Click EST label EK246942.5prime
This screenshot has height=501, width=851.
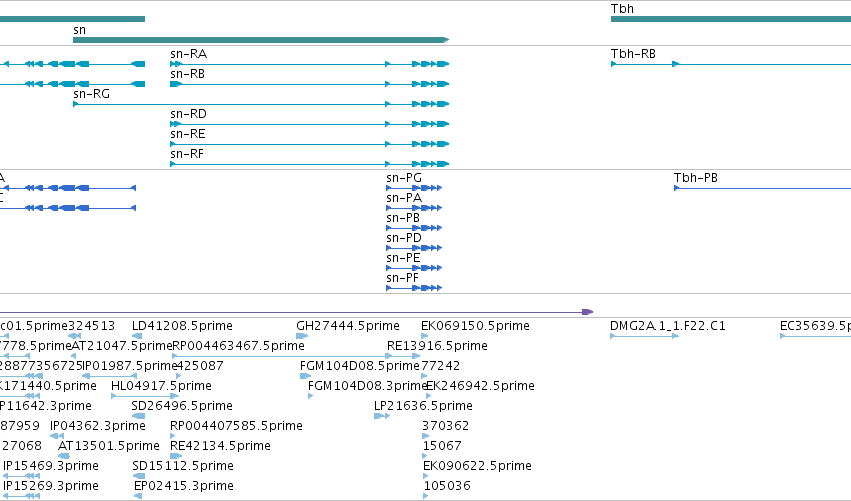(x=481, y=386)
